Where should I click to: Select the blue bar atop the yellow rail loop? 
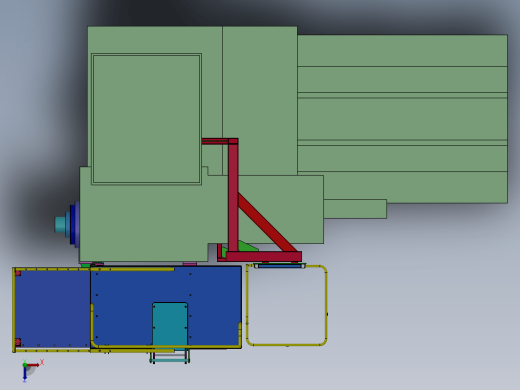point(280,266)
